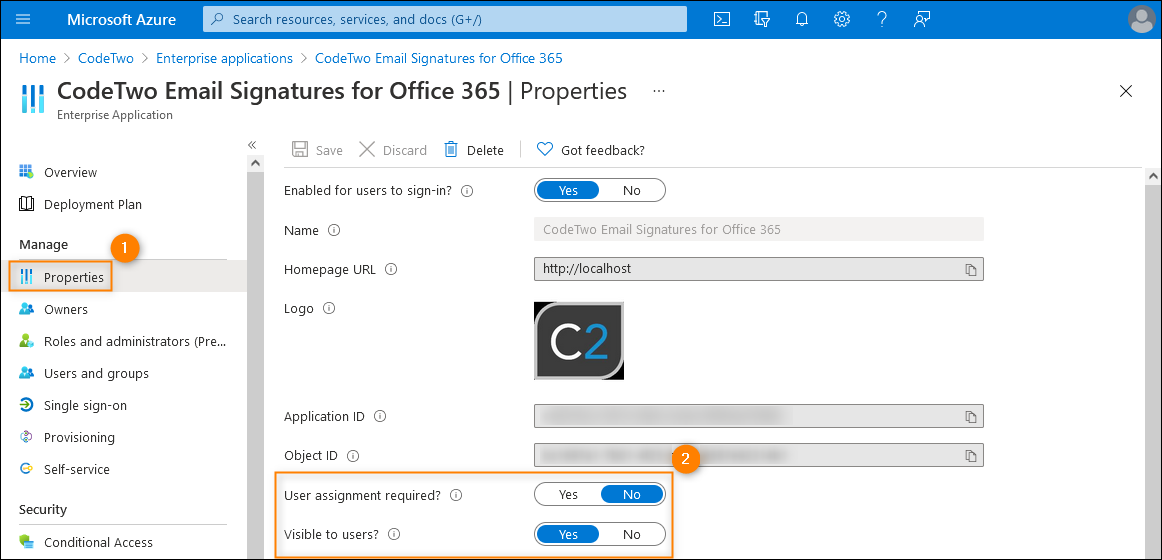Viewport: 1162px width, 560px height.
Task: Set Visible to users to Yes
Action: (x=568, y=534)
